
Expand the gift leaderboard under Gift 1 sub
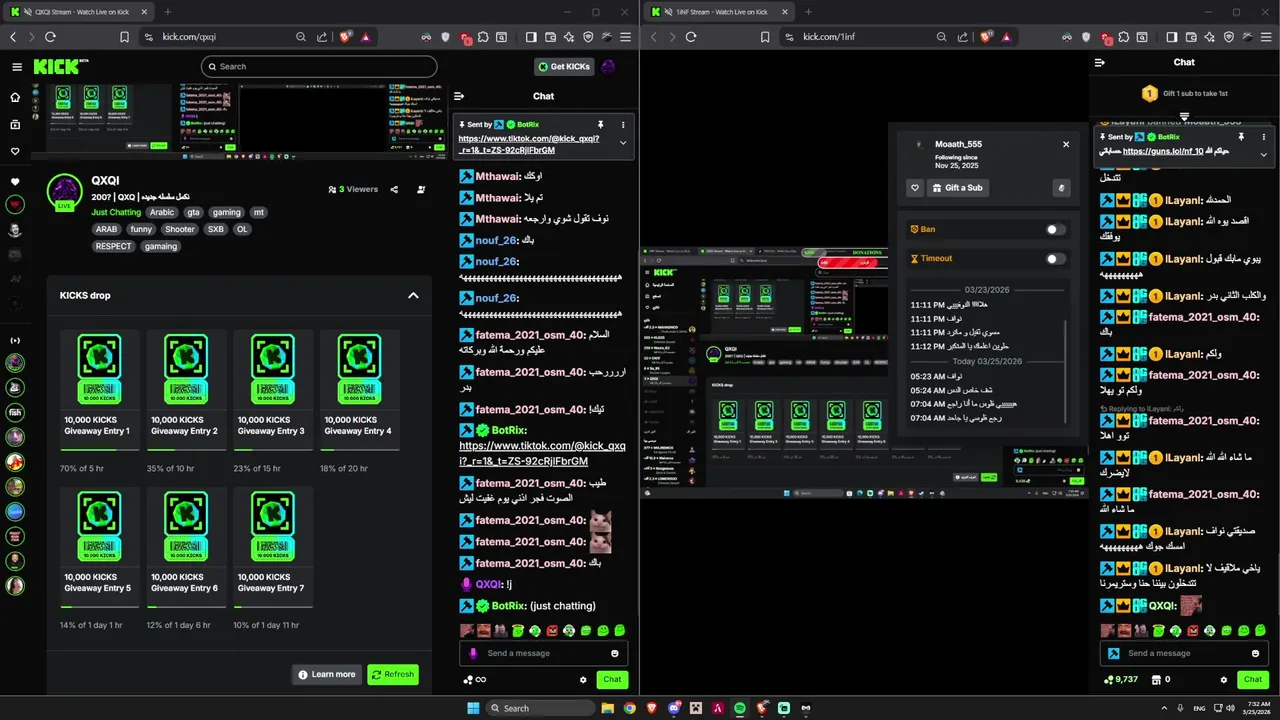coord(1184,117)
